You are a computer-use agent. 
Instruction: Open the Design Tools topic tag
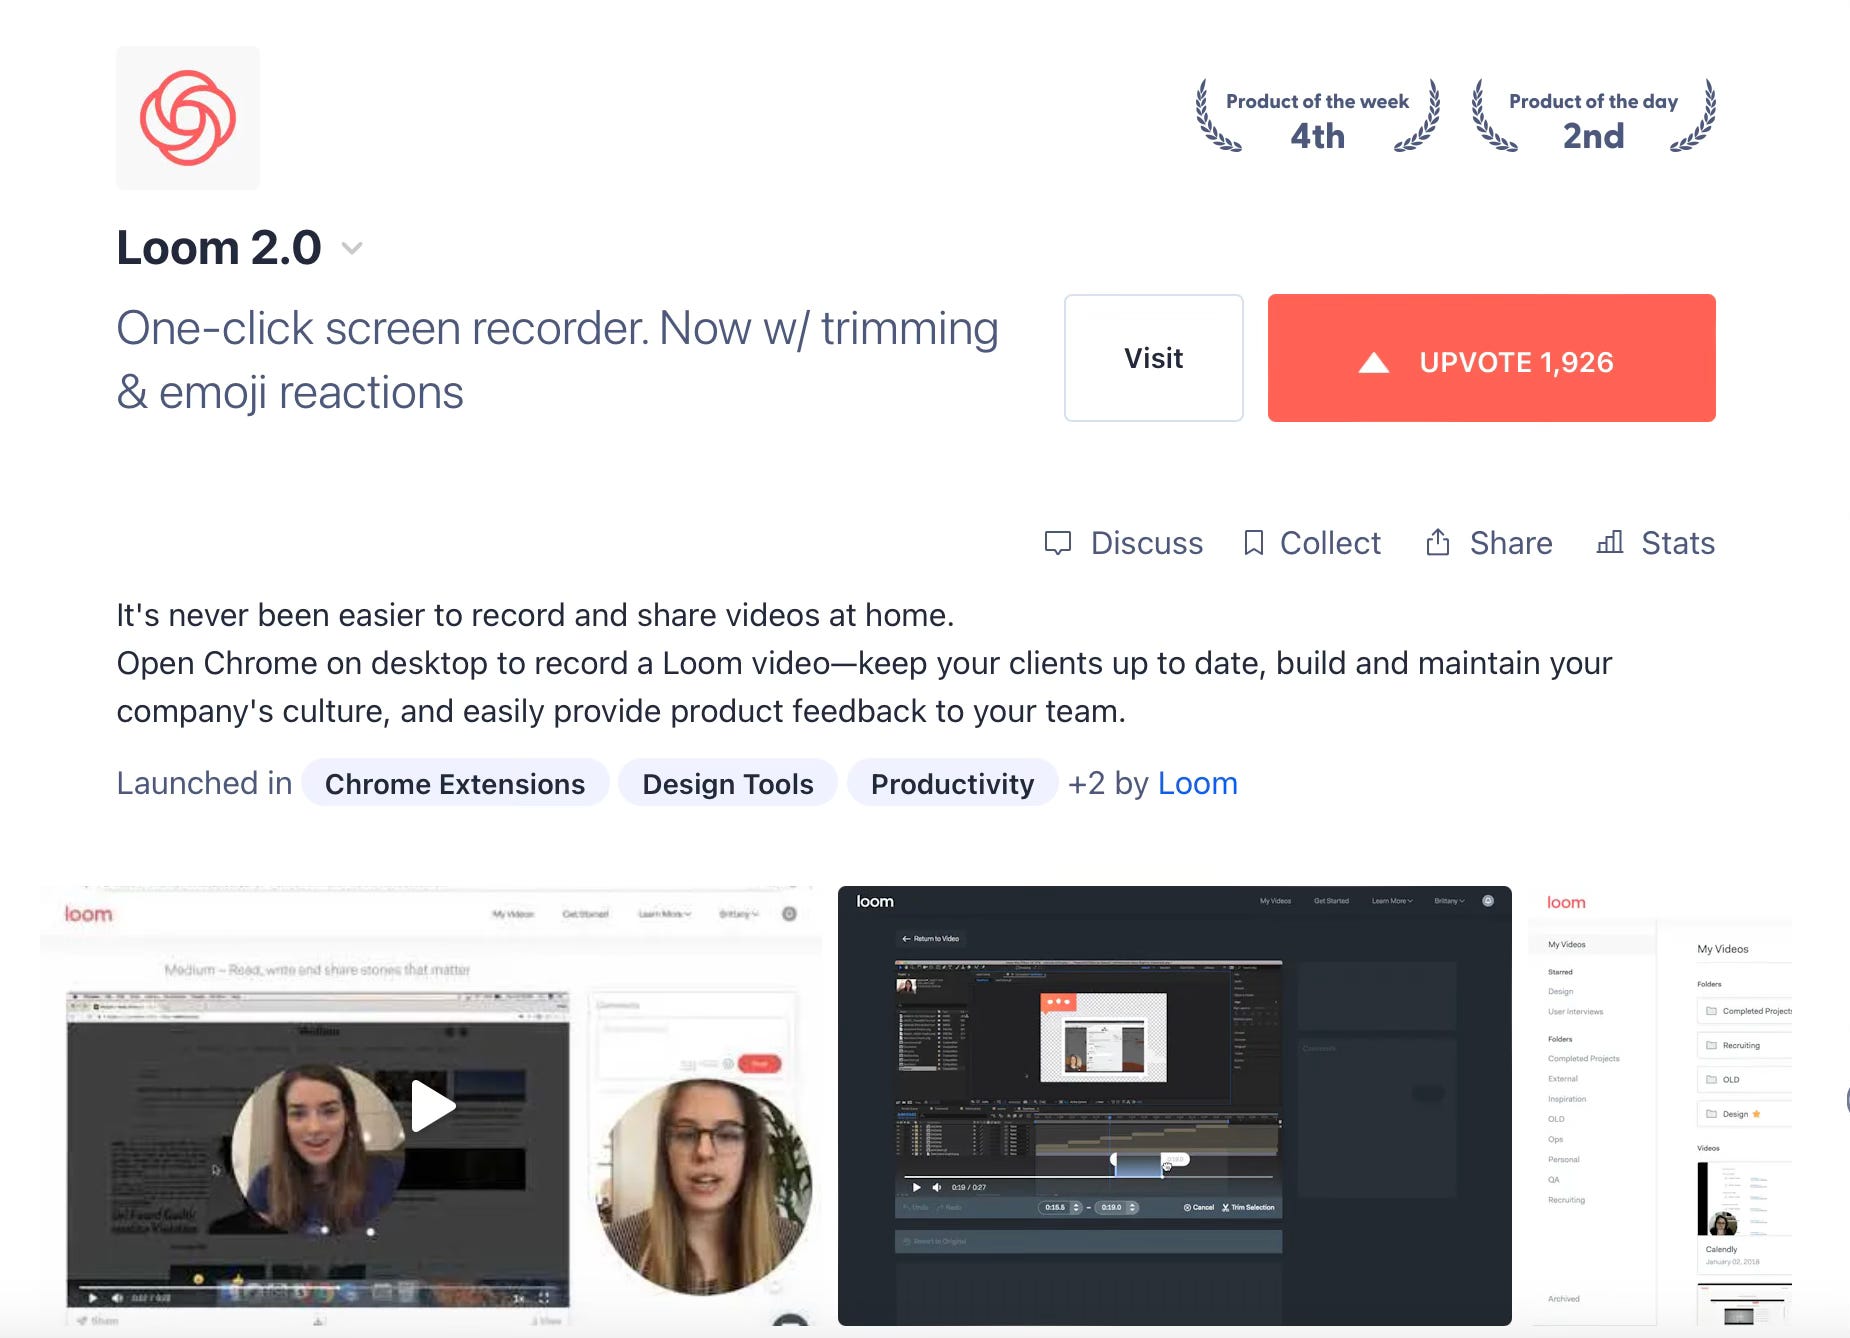click(728, 783)
